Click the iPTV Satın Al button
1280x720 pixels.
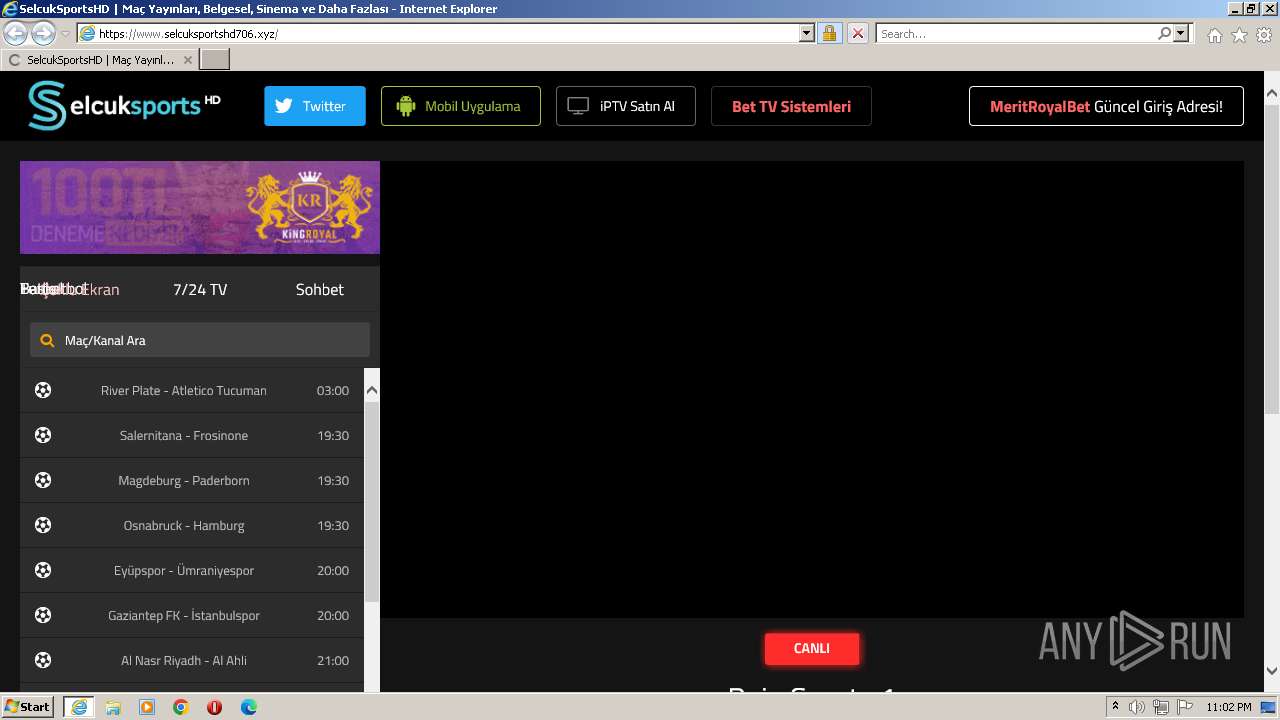(x=626, y=106)
